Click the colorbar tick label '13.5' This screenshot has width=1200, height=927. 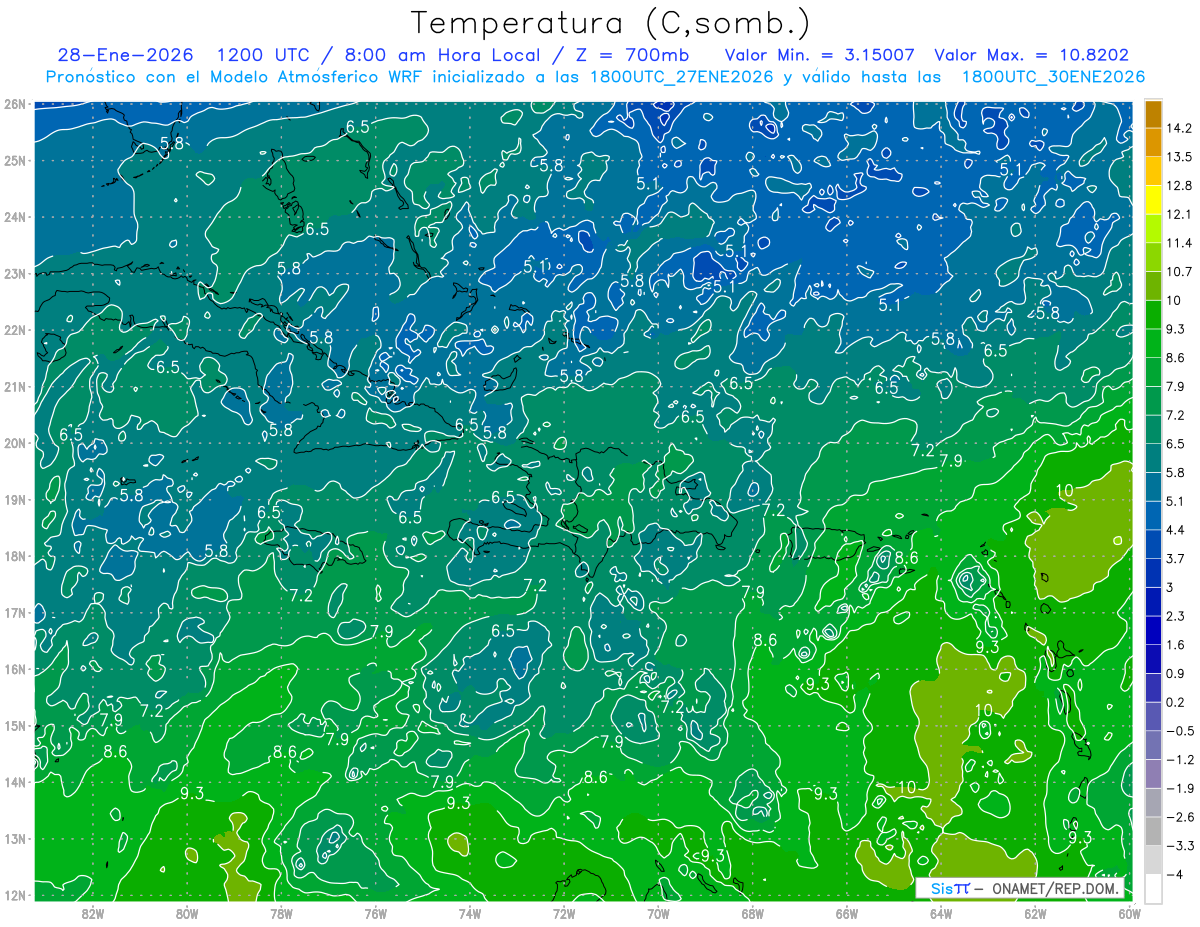point(1181,157)
